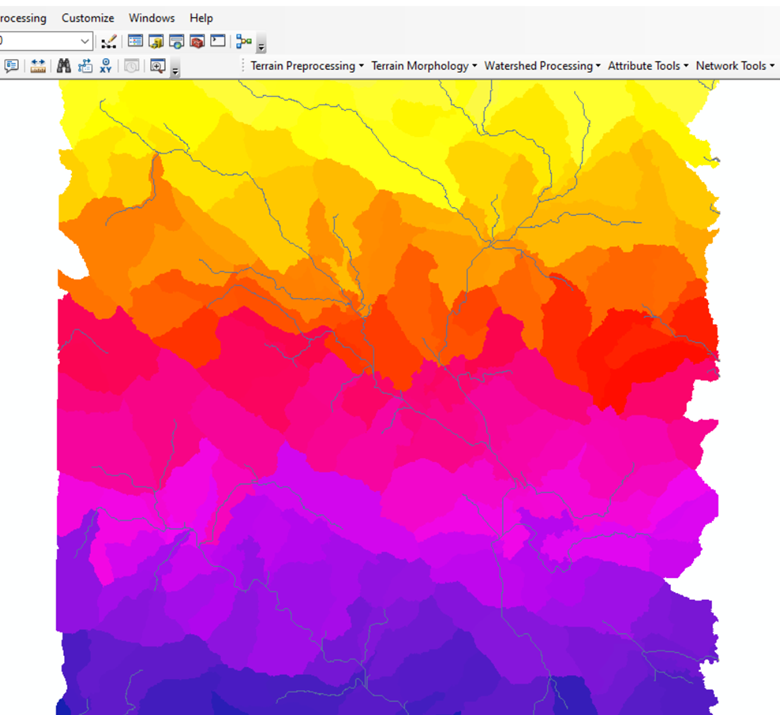Expand the map scale combo box

tap(84, 42)
